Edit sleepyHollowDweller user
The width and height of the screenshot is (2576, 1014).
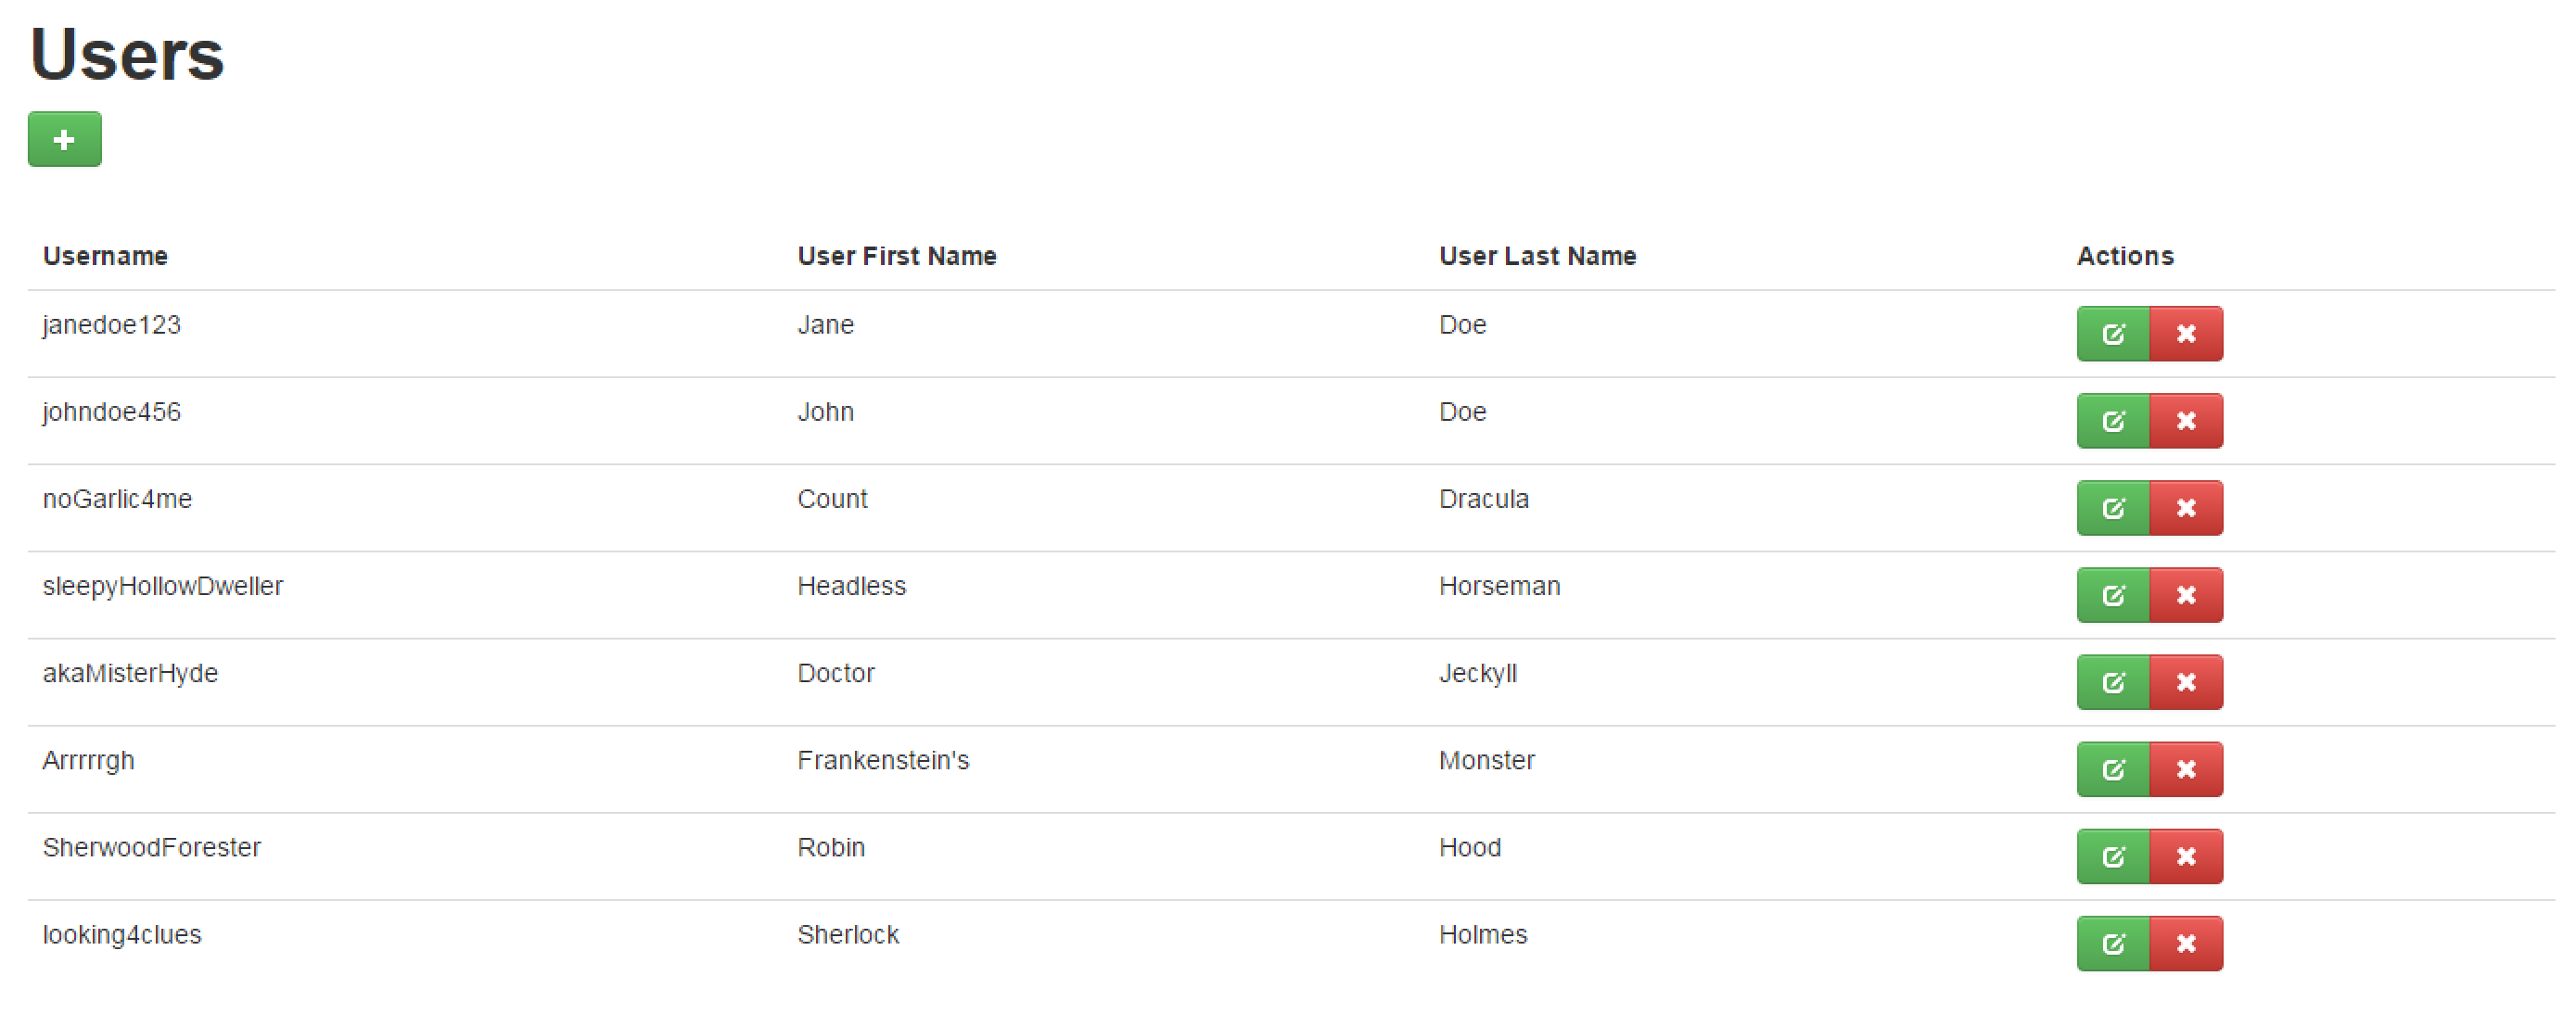[x=2113, y=595]
